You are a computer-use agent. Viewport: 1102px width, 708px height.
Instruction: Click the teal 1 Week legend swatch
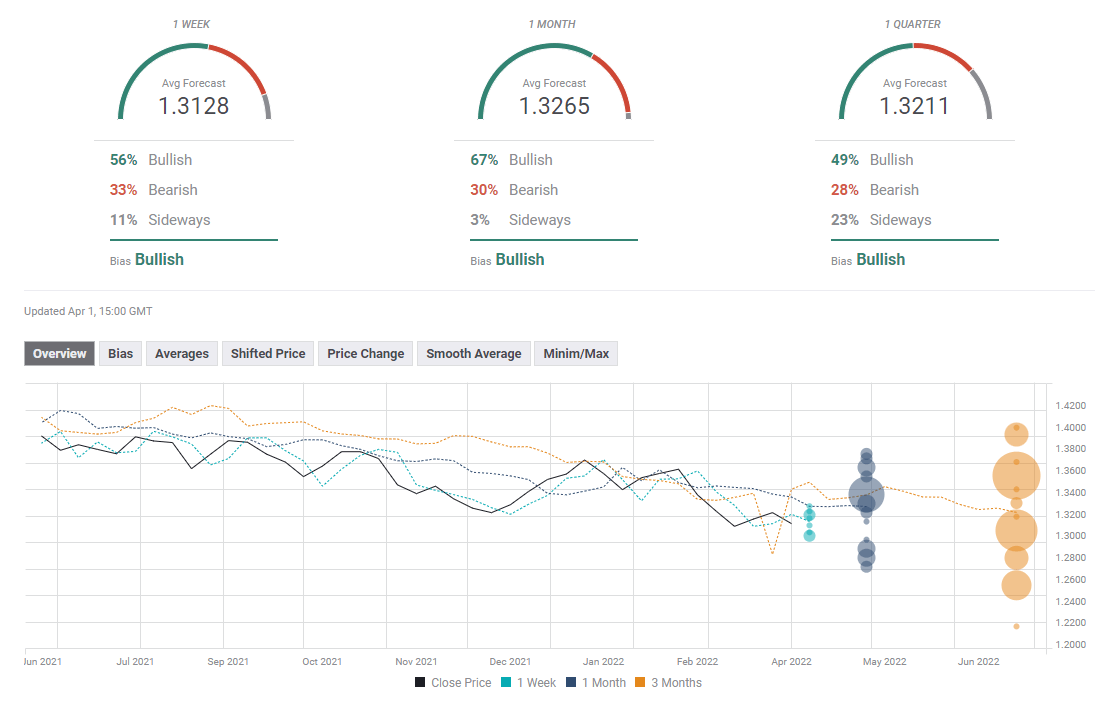click(x=507, y=683)
